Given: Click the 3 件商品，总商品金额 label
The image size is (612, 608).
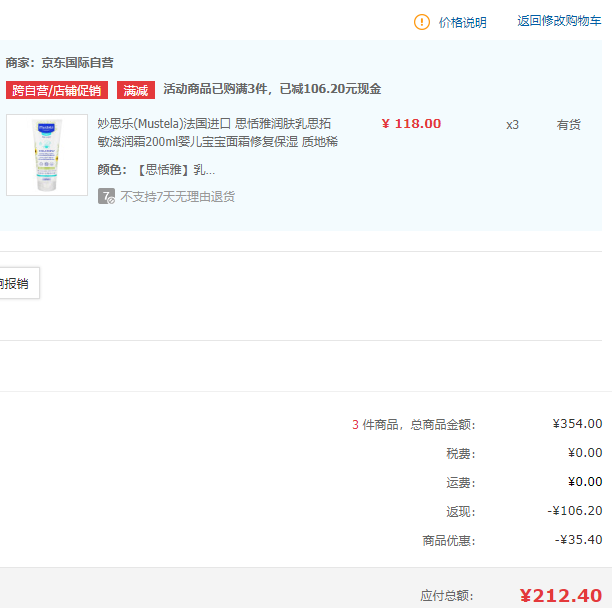Looking at the screenshot, I should 414,425.
